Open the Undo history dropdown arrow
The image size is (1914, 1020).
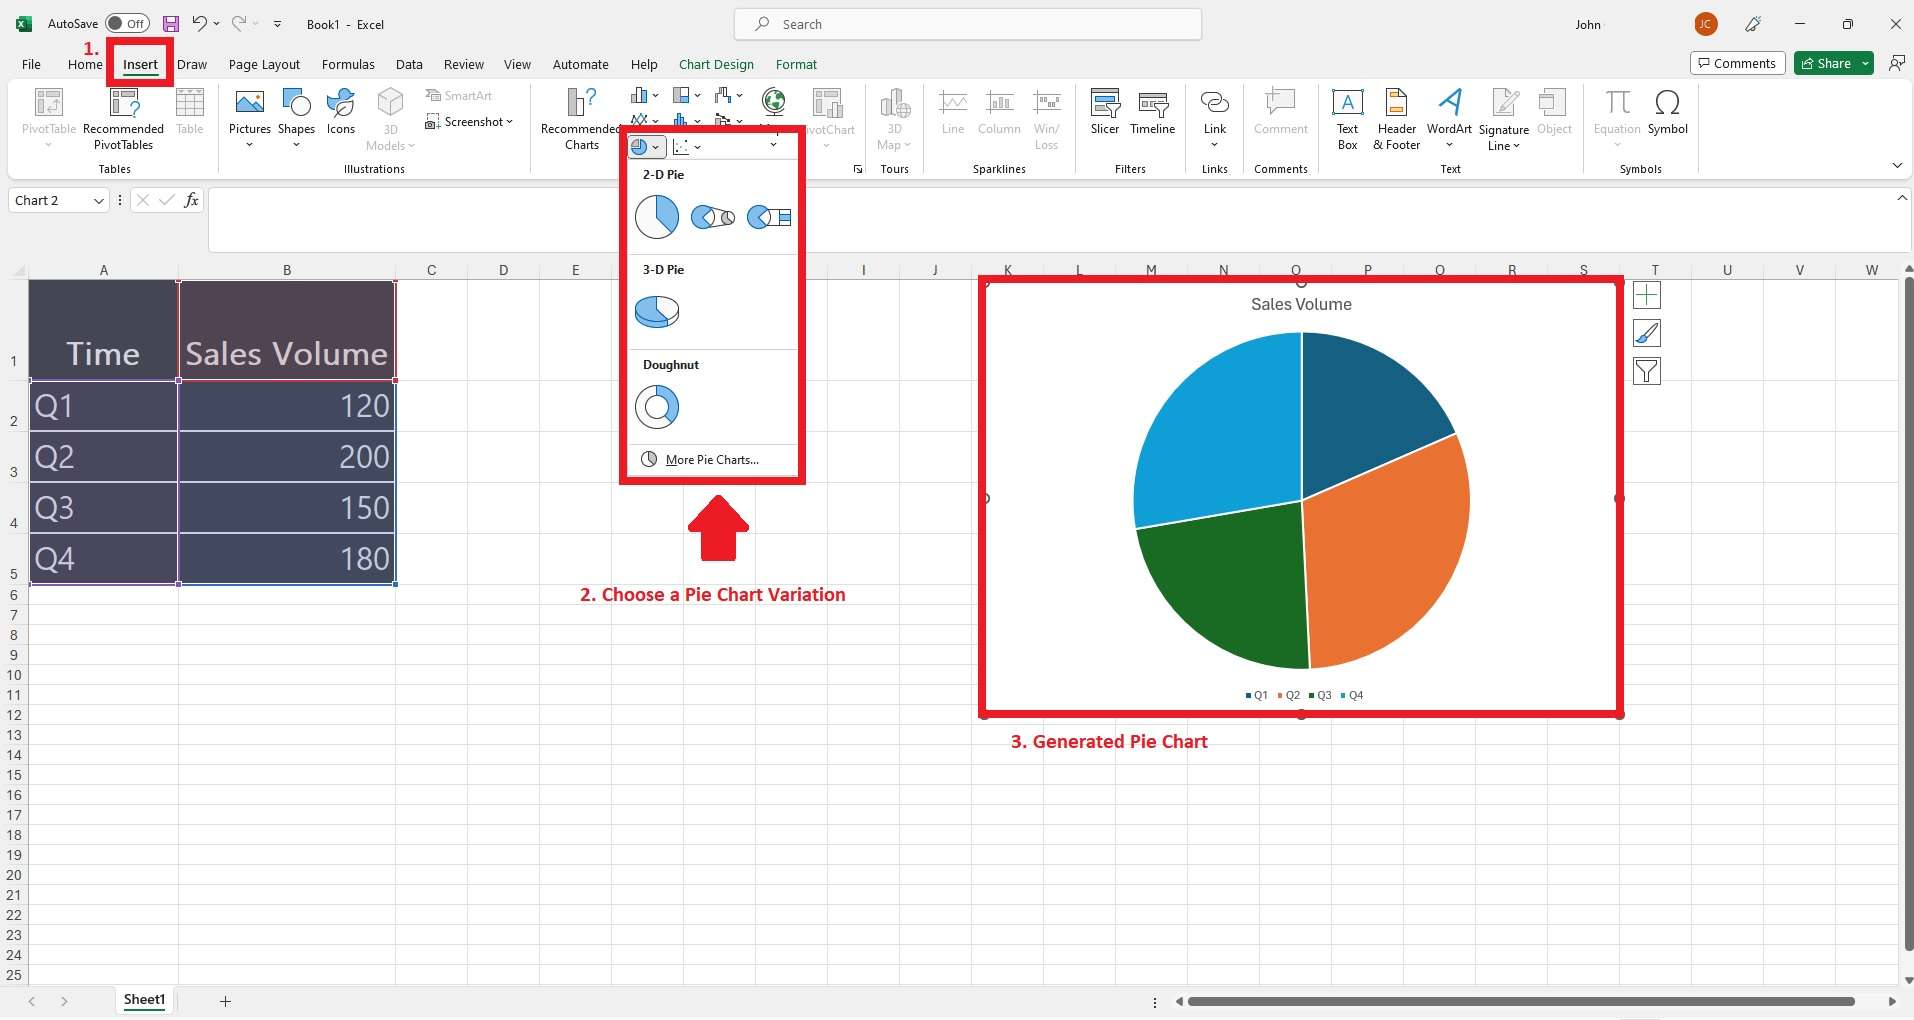point(216,23)
